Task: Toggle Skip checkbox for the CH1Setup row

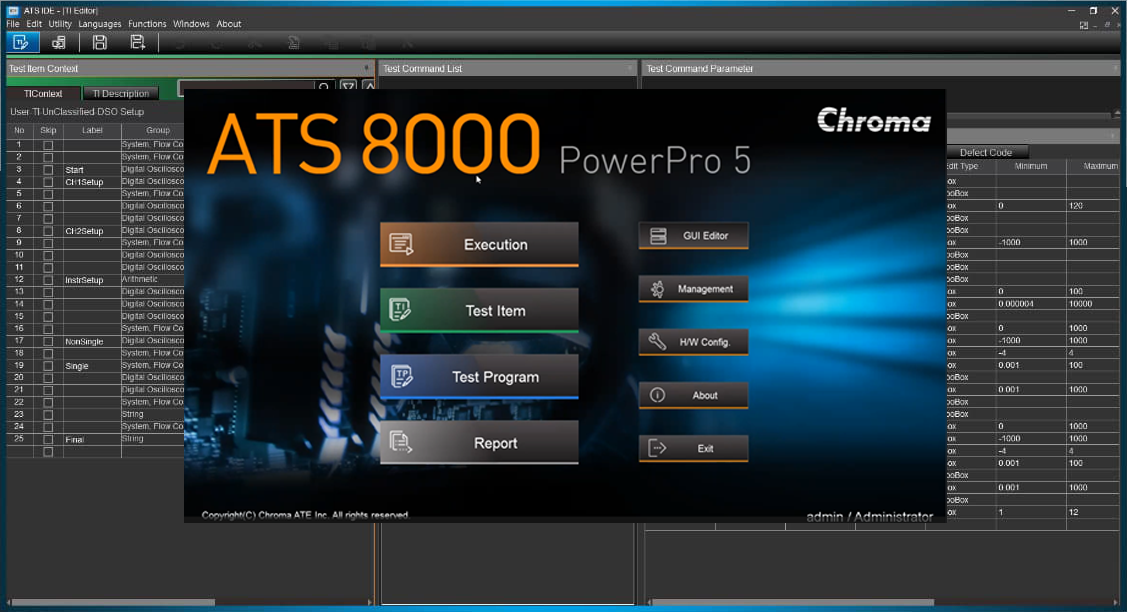Action: [x=48, y=182]
